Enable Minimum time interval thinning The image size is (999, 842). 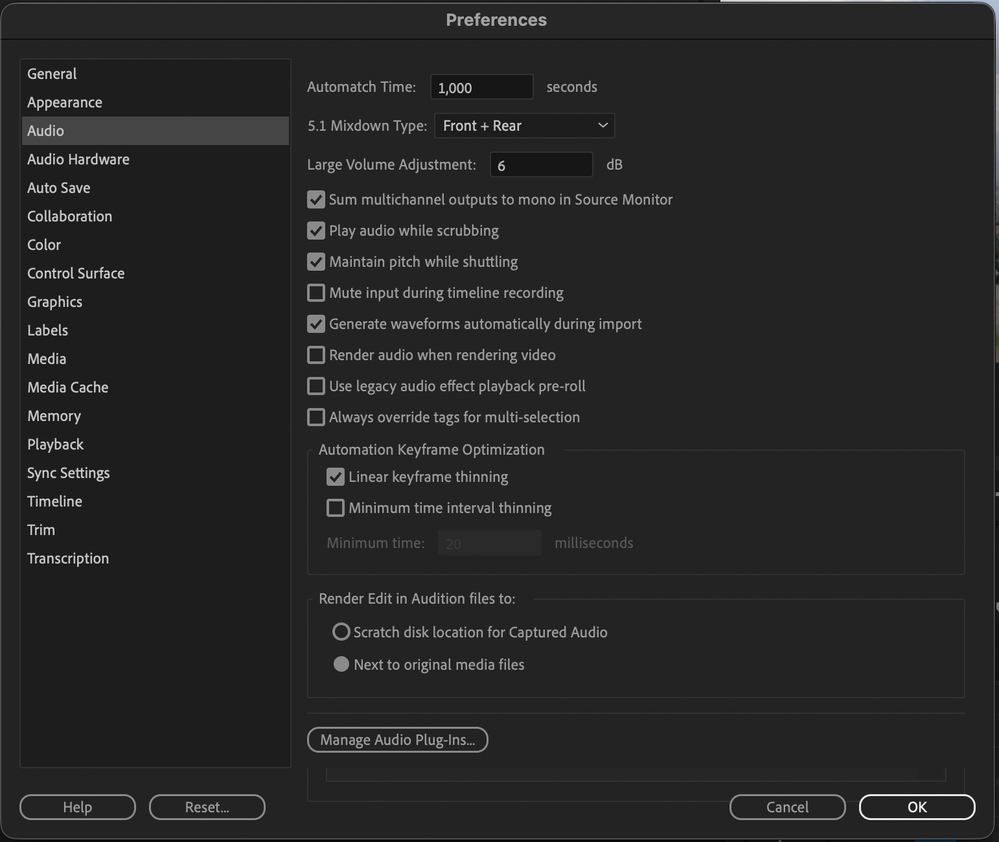(x=336, y=508)
